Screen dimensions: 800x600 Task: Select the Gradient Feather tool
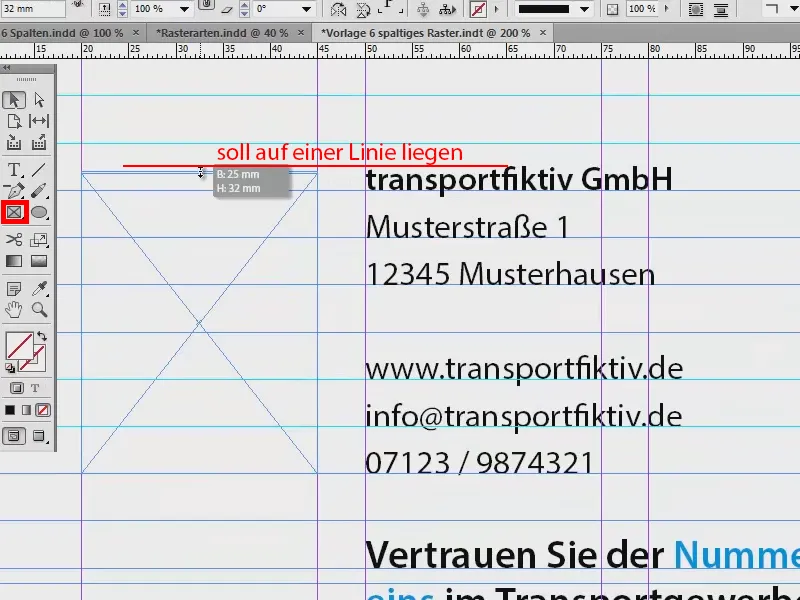click(39, 261)
